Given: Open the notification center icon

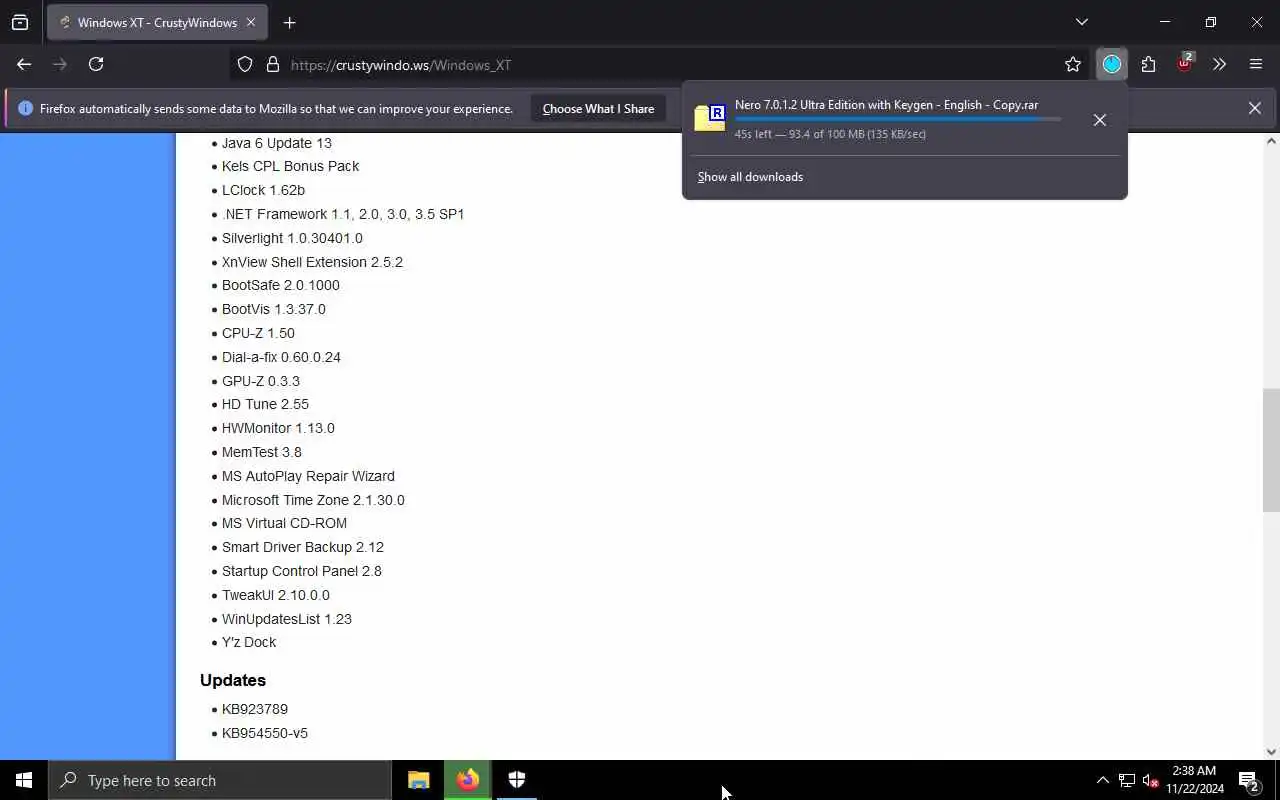Looking at the screenshot, I should tap(1248, 780).
